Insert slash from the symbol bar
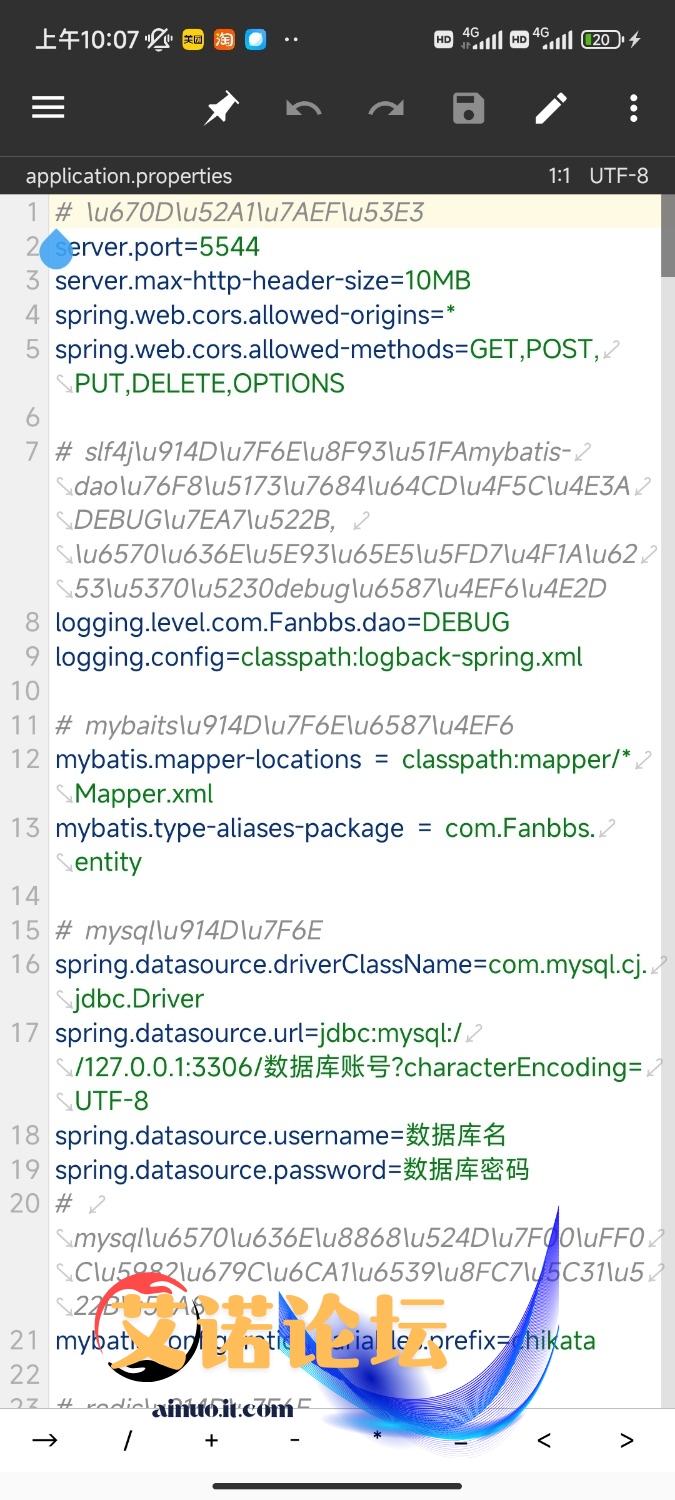This screenshot has width=675, height=1500. pos(128,1440)
